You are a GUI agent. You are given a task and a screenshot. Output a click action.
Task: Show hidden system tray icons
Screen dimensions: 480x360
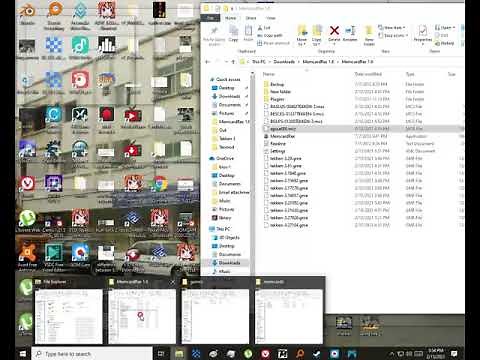(x=392, y=354)
